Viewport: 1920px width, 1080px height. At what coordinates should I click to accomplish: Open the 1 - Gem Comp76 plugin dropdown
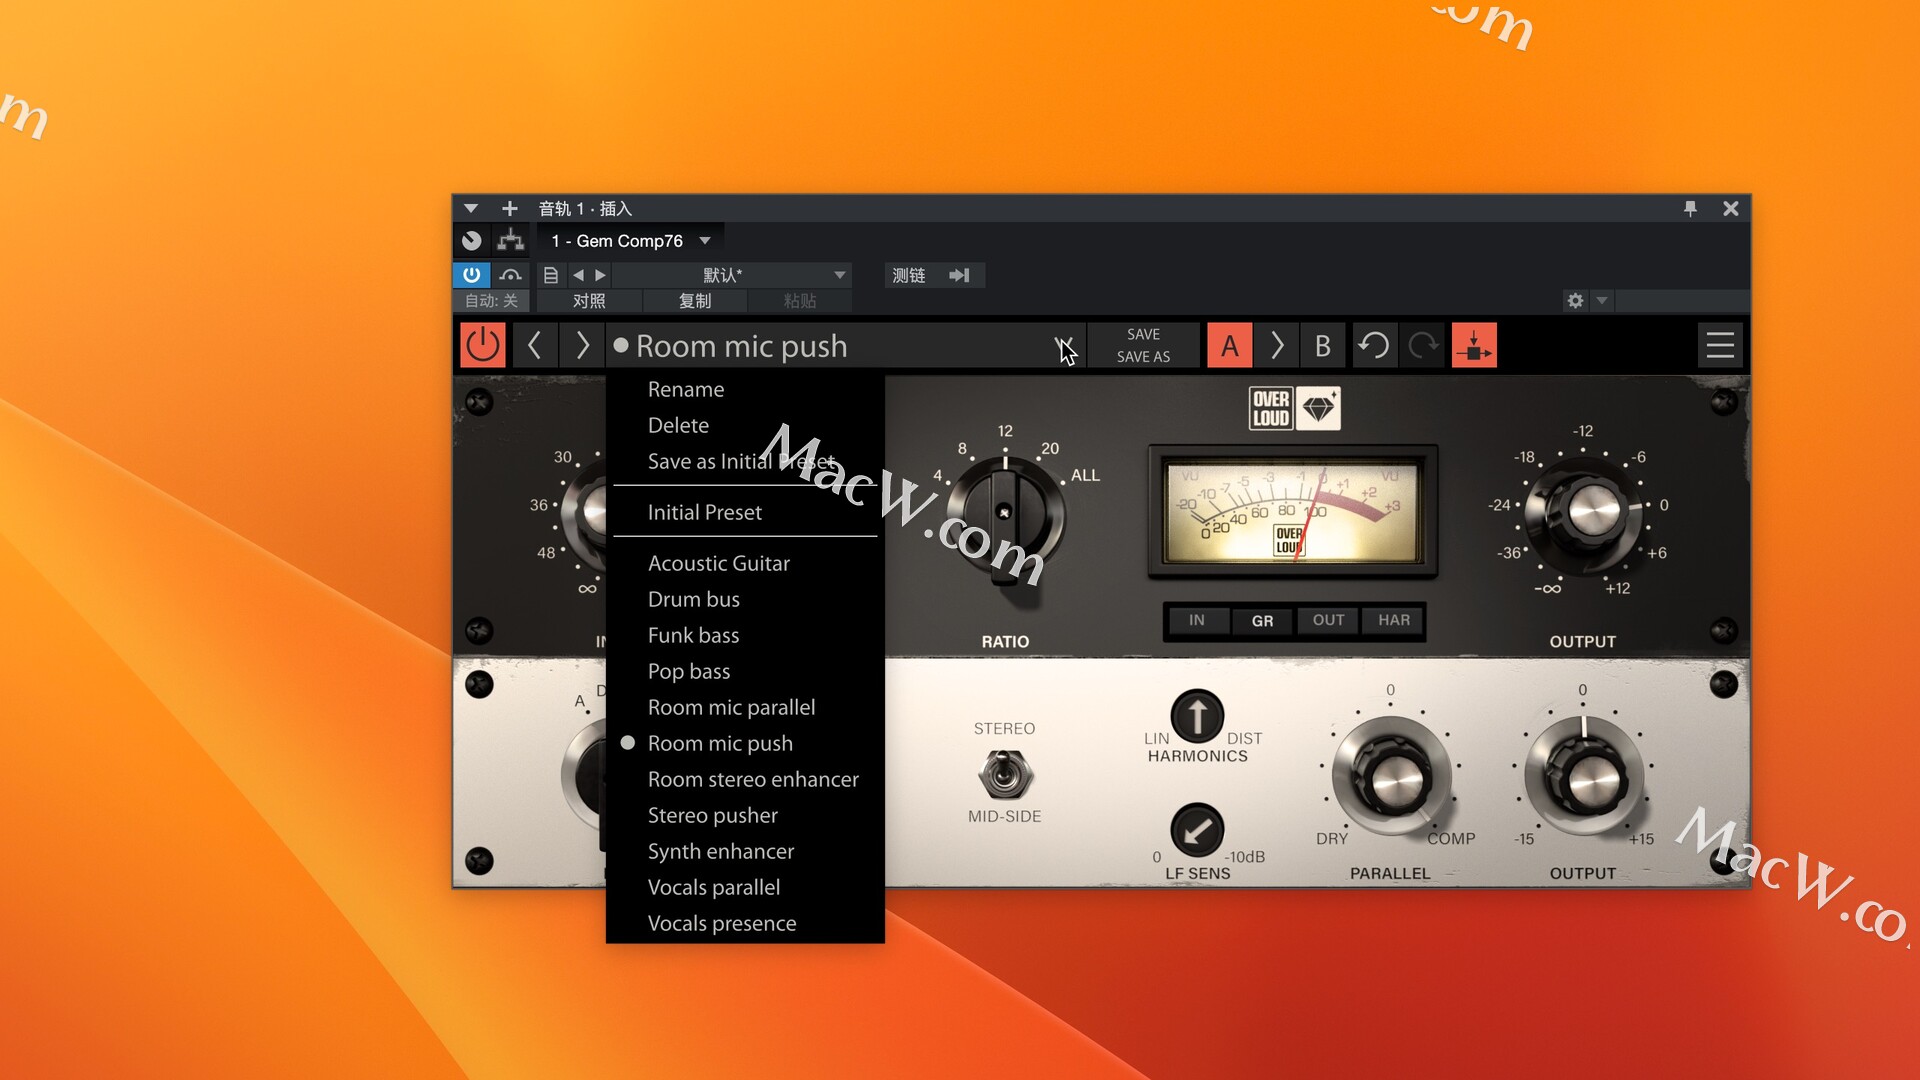coord(631,241)
